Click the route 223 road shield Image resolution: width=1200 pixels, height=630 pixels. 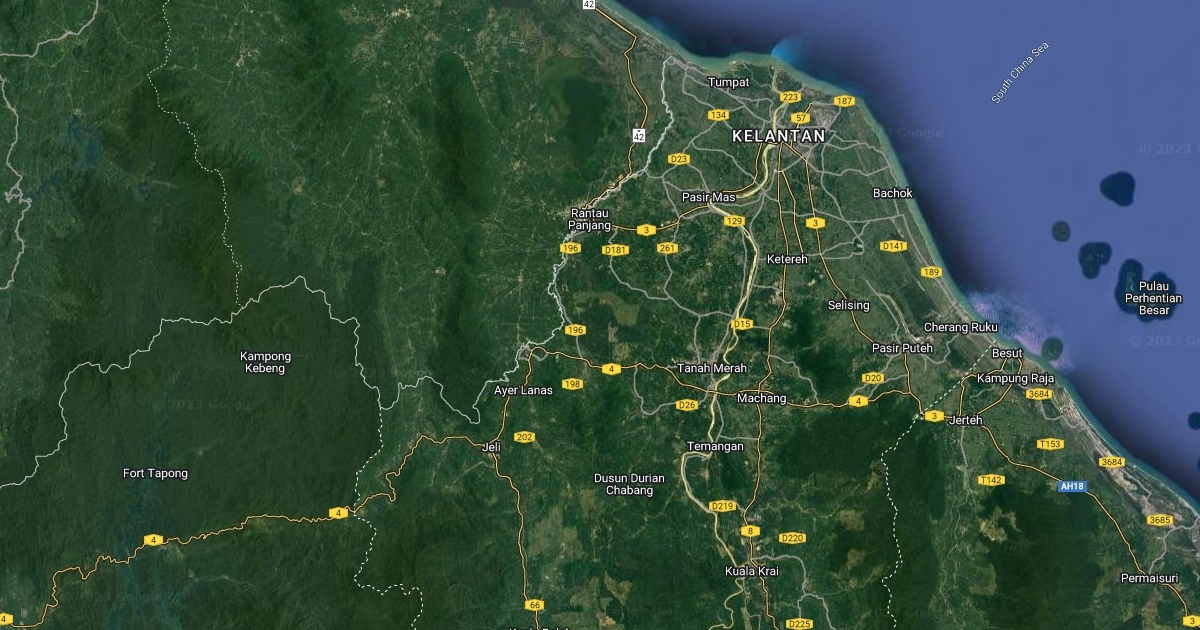tap(790, 97)
